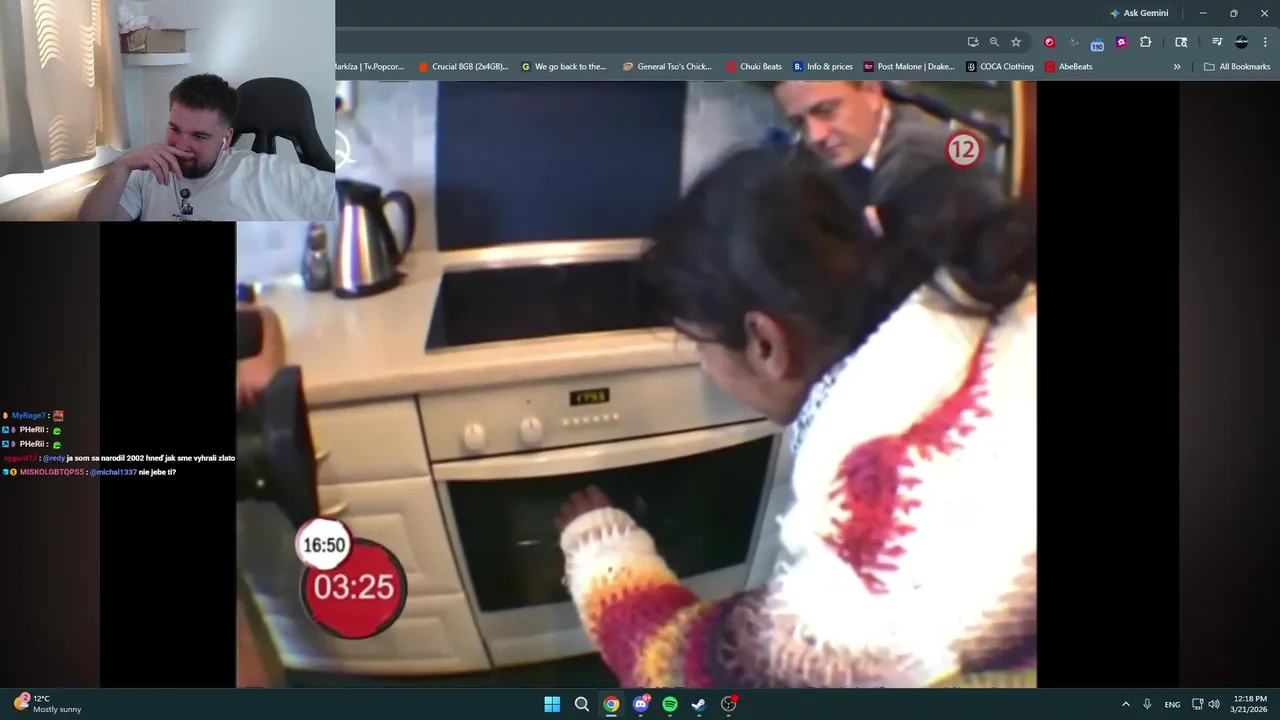The width and height of the screenshot is (1280, 720).
Task: Open the purple extension icon
Action: point(1121,42)
